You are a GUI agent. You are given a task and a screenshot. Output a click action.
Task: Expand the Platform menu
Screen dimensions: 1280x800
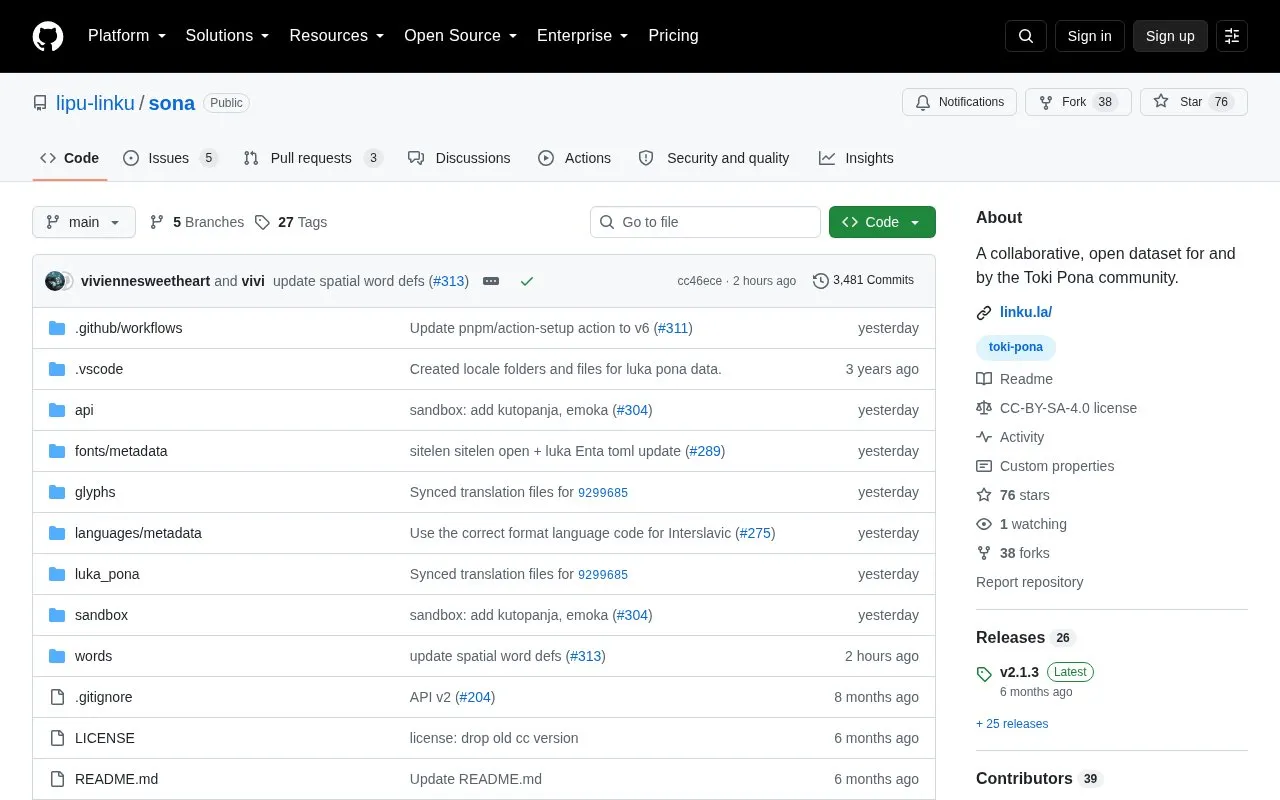coord(126,36)
